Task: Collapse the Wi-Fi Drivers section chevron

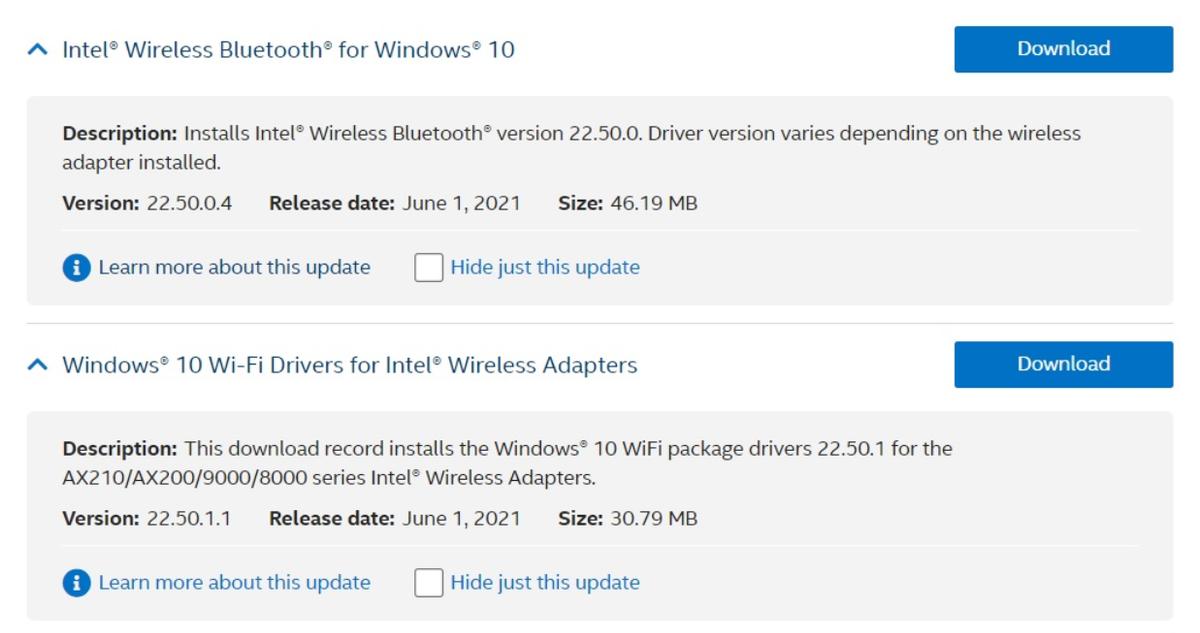Action: point(37,365)
